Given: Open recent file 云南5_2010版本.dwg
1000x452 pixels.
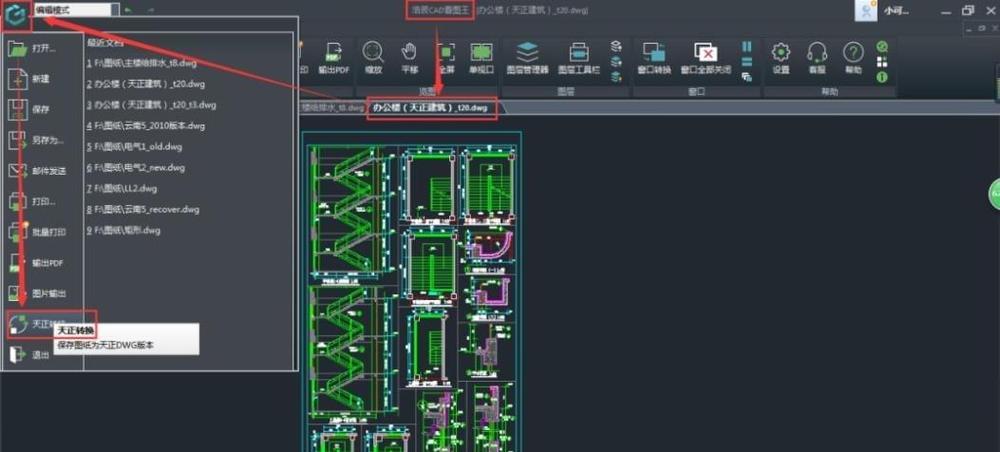Looking at the screenshot, I should click(x=145, y=126).
